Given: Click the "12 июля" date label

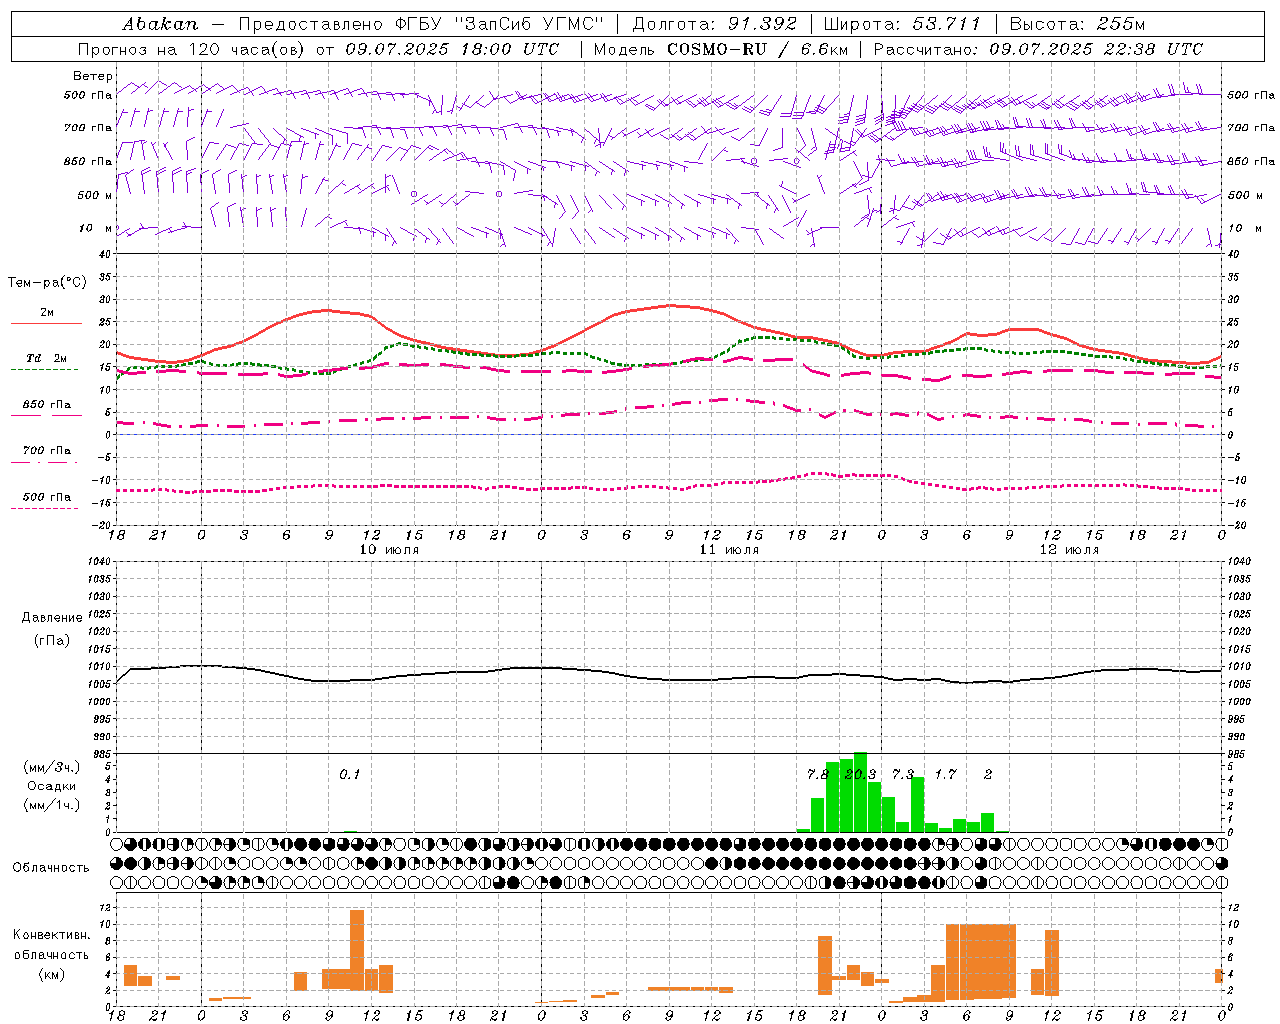Looking at the screenshot, I should (x=1068, y=549).
